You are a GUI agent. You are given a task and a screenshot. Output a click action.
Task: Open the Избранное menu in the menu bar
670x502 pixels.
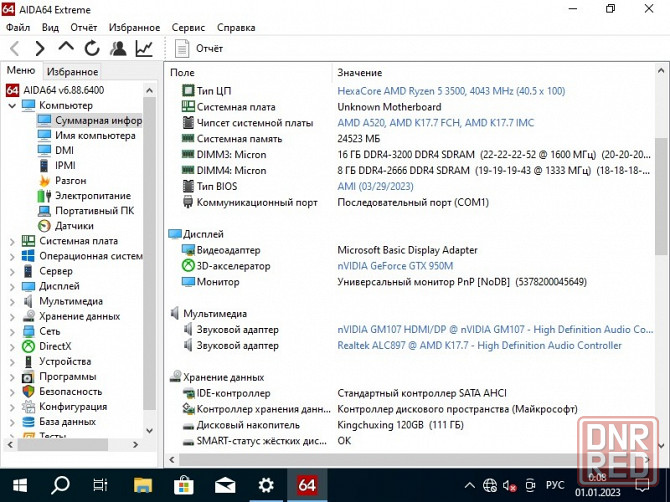pyautogui.click(x=134, y=27)
